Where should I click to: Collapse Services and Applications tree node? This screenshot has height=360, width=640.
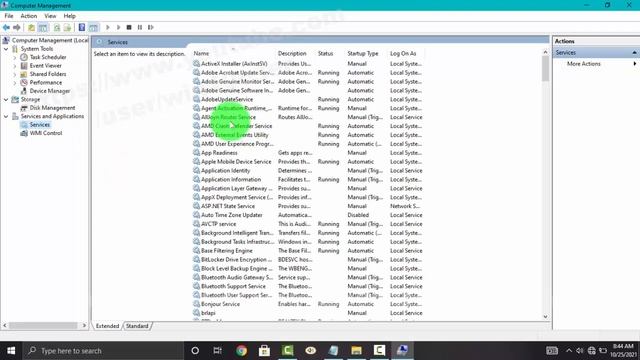[x=6, y=116]
